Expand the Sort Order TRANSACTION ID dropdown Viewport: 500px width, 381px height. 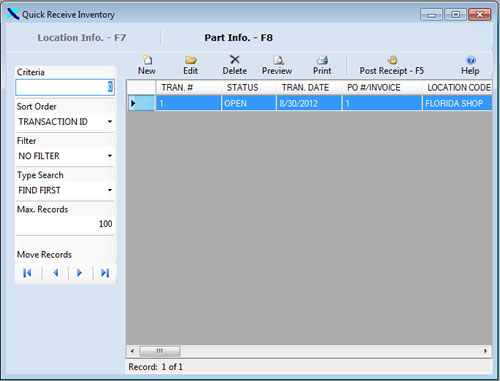(x=110, y=122)
